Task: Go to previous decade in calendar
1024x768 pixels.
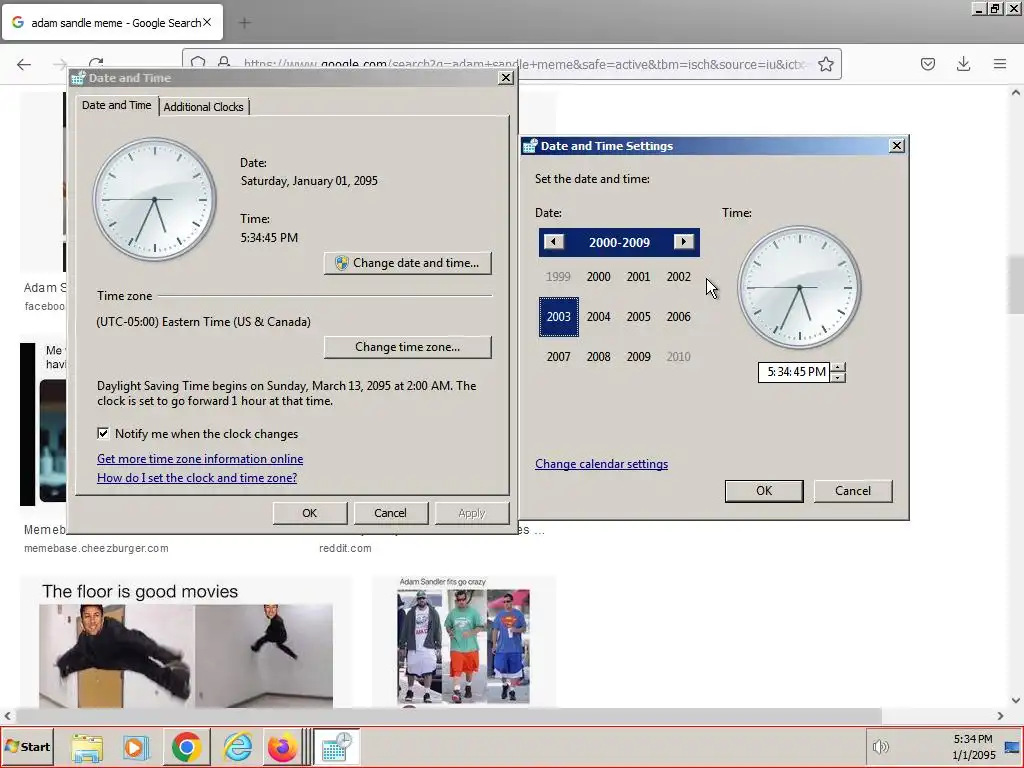Action: pyautogui.click(x=553, y=242)
